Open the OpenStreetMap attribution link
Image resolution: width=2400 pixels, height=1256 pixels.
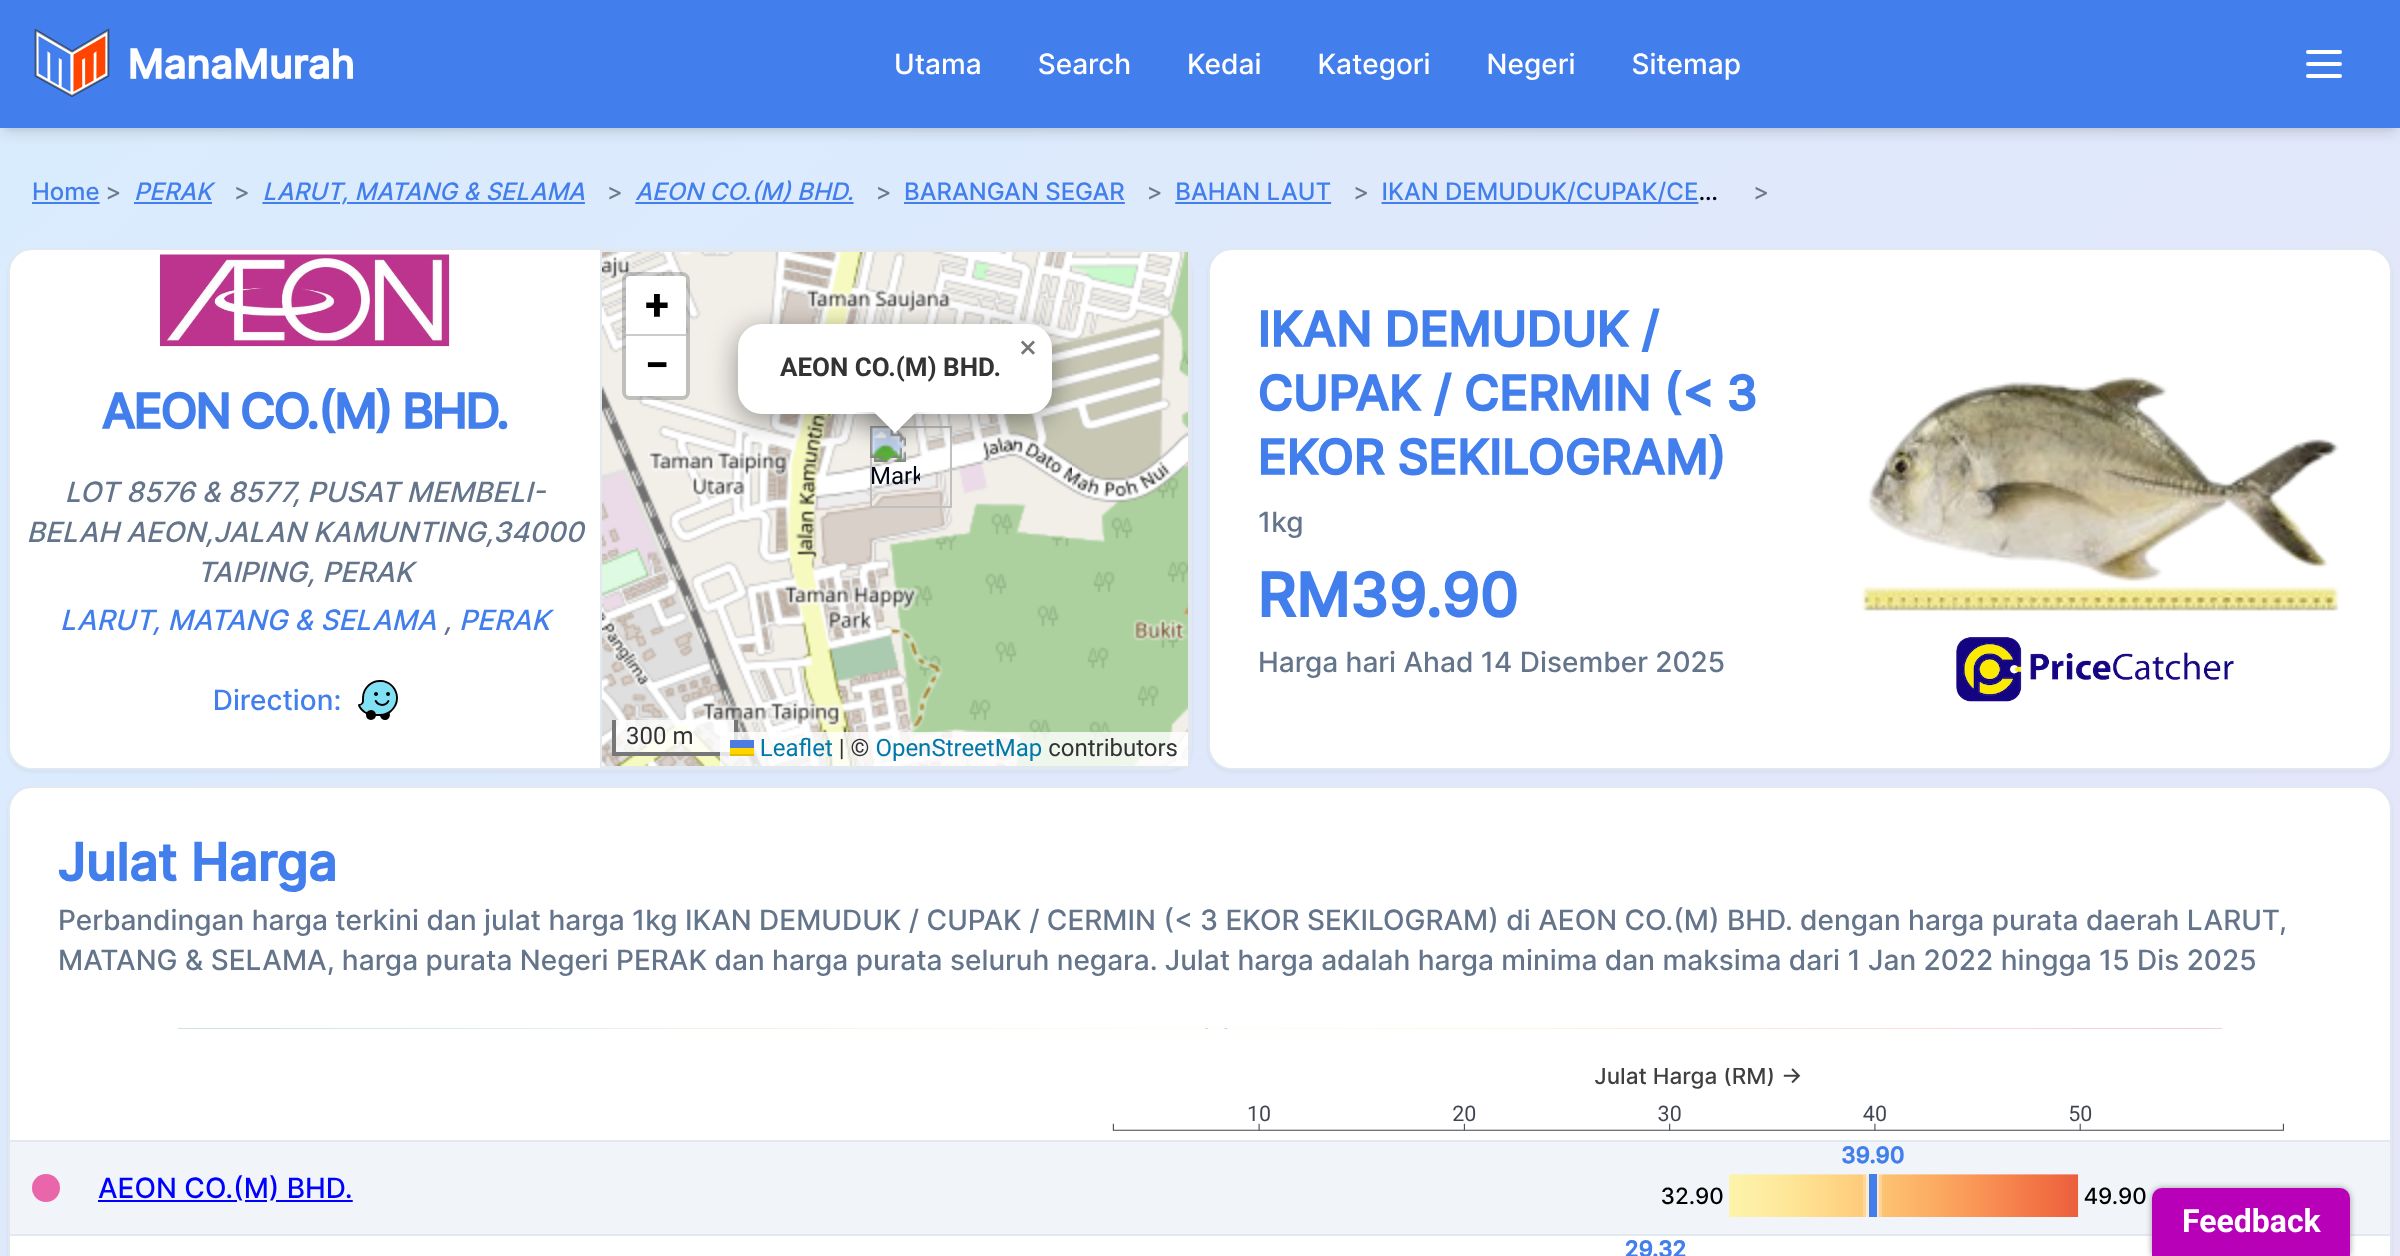click(958, 748)
